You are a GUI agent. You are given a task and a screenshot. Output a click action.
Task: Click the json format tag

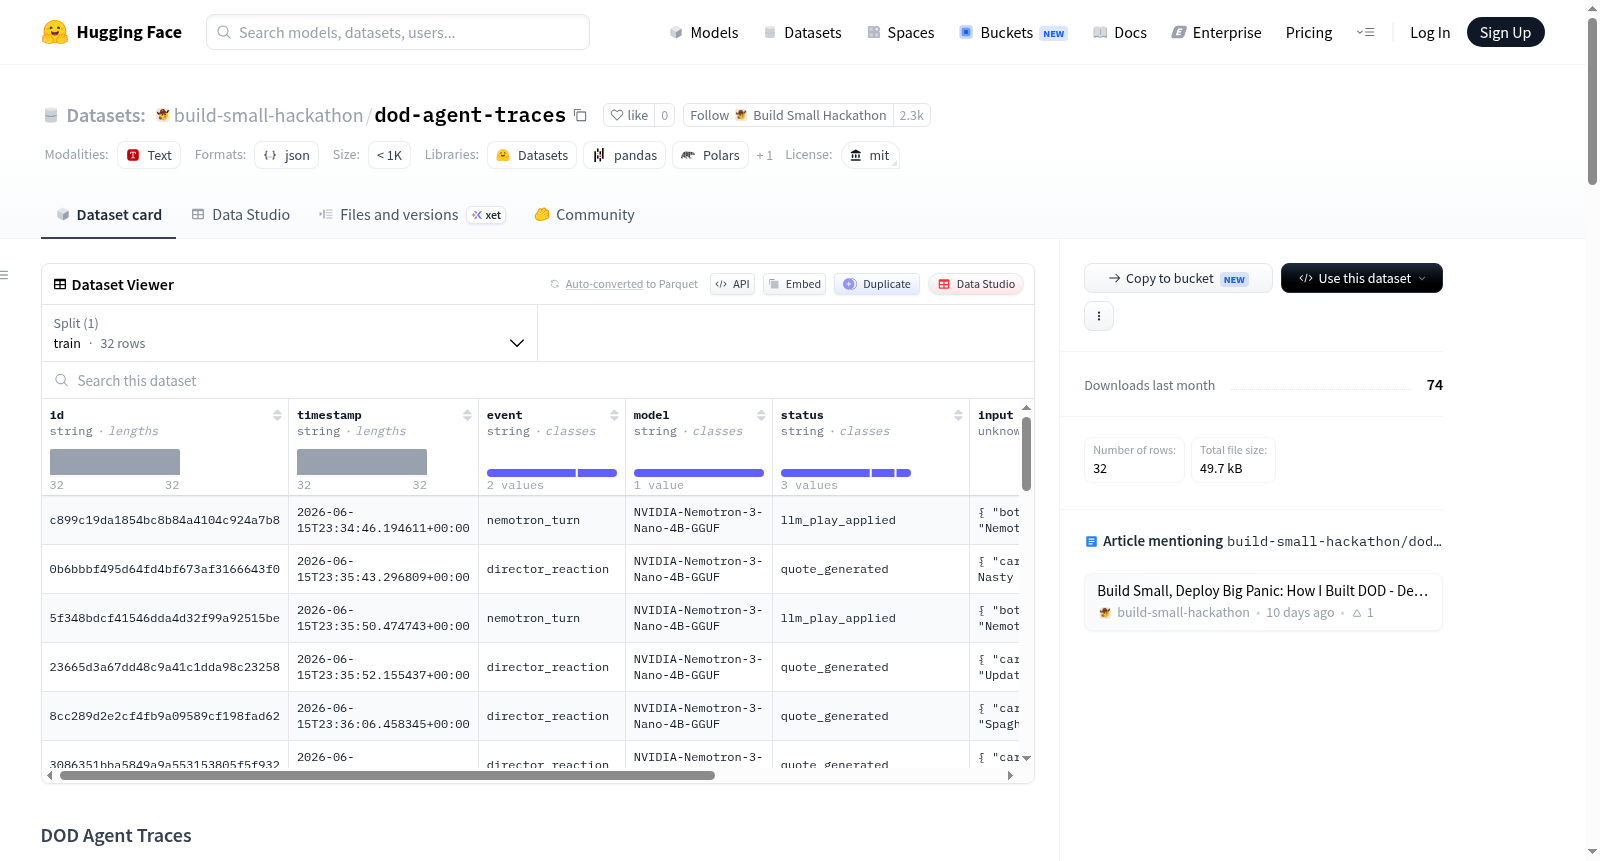click(286, 155)
